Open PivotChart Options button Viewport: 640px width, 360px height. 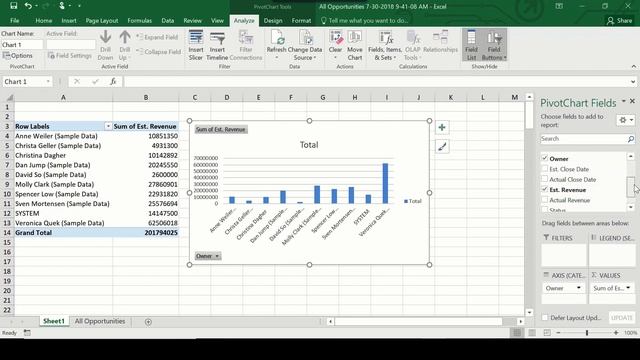click(x=18, y=56)
